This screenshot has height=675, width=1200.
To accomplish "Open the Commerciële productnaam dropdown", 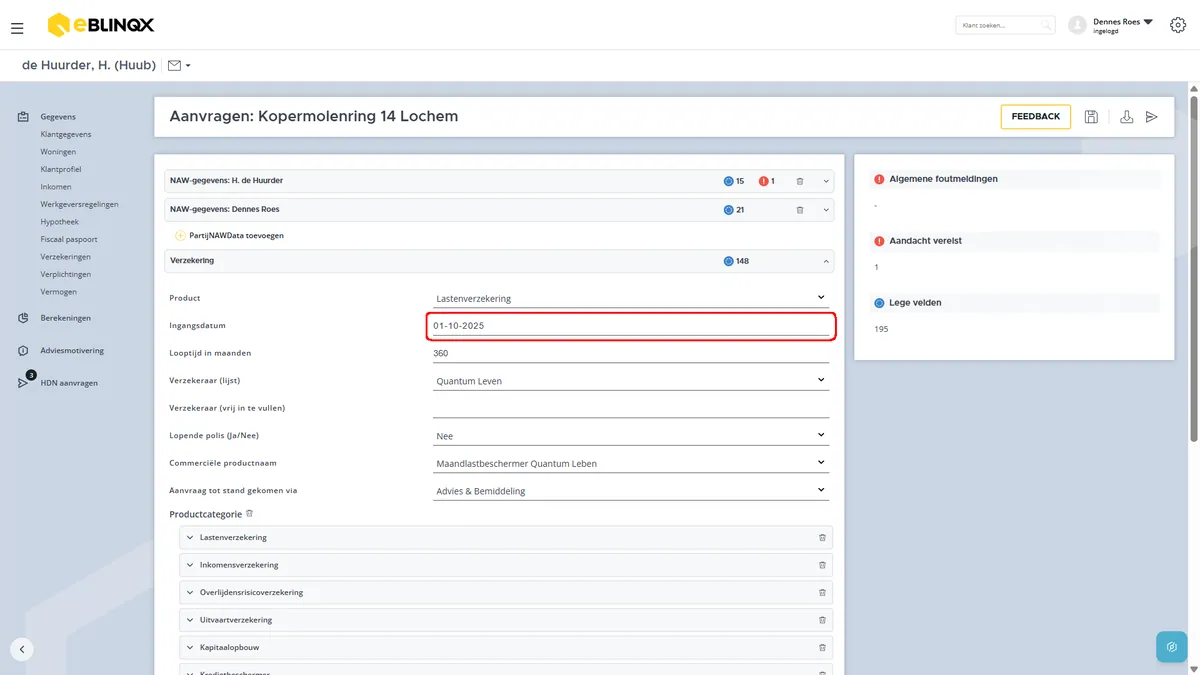I will 631,463.
